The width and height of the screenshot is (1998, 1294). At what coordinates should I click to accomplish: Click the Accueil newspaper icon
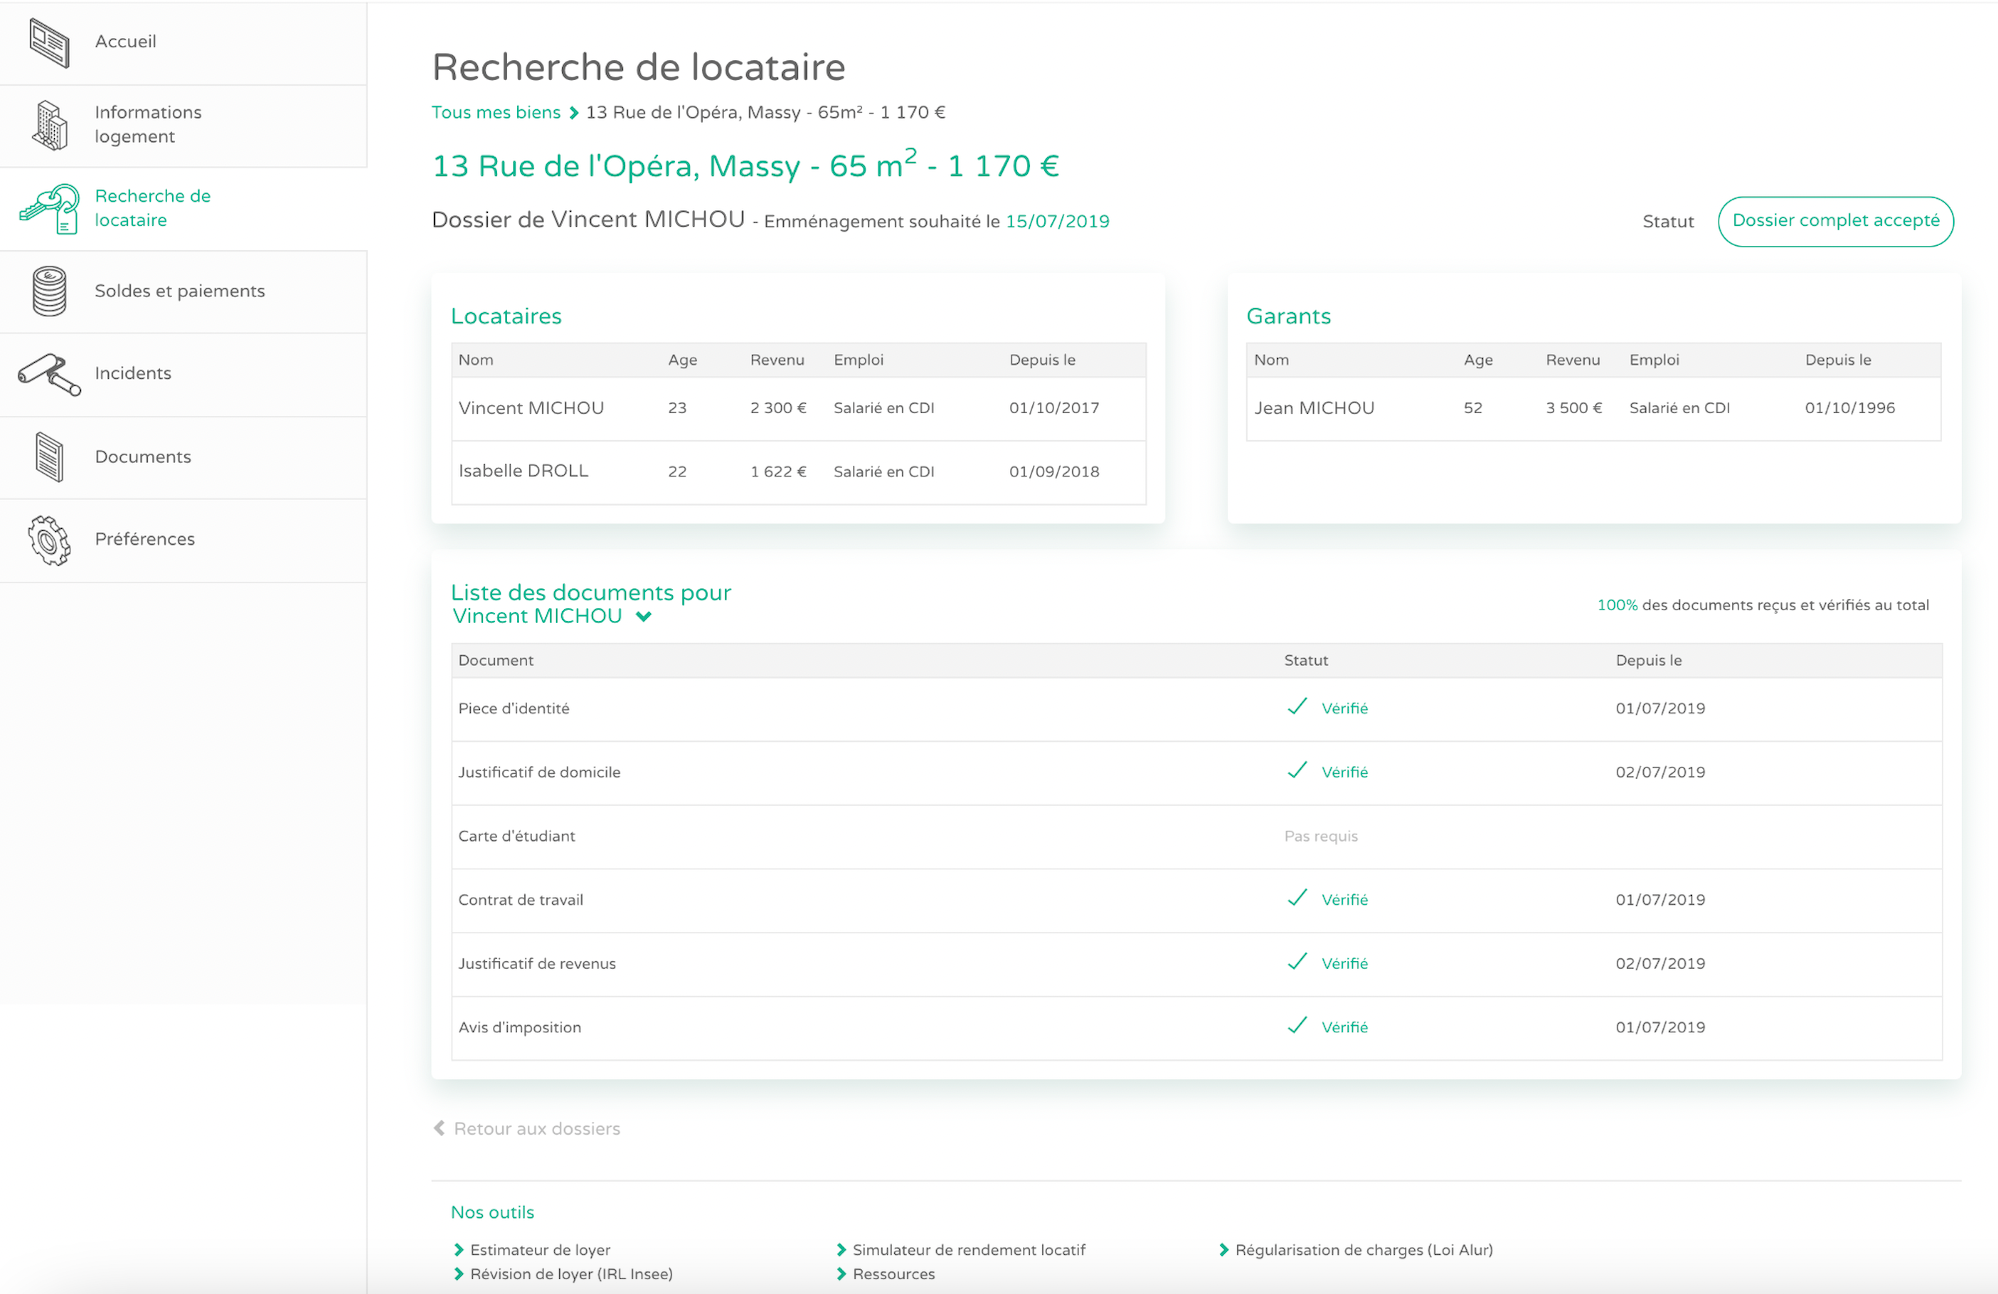click(49, 43)
